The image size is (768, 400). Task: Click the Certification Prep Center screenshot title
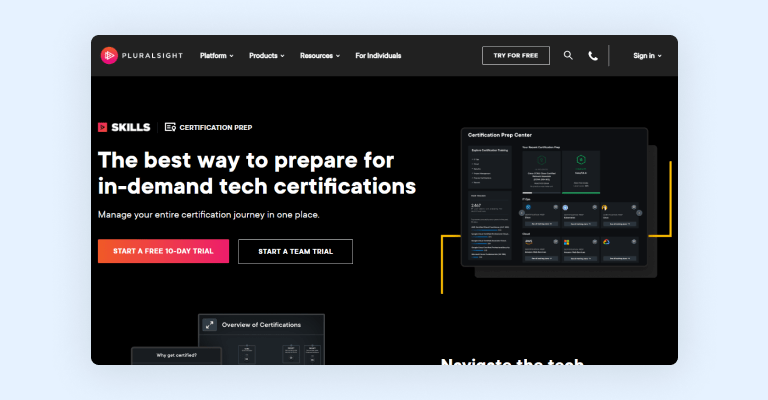coord(500,135)
